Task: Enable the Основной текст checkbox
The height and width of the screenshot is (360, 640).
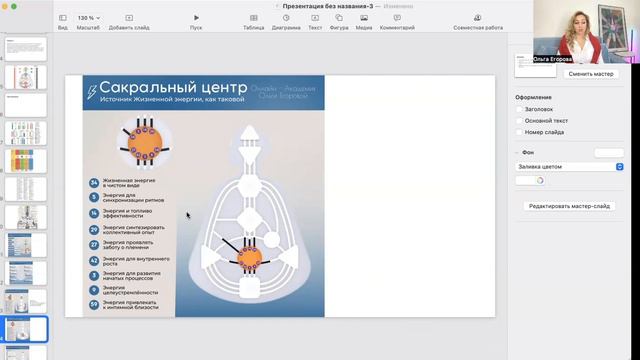Action: click(x=519, y=121)
